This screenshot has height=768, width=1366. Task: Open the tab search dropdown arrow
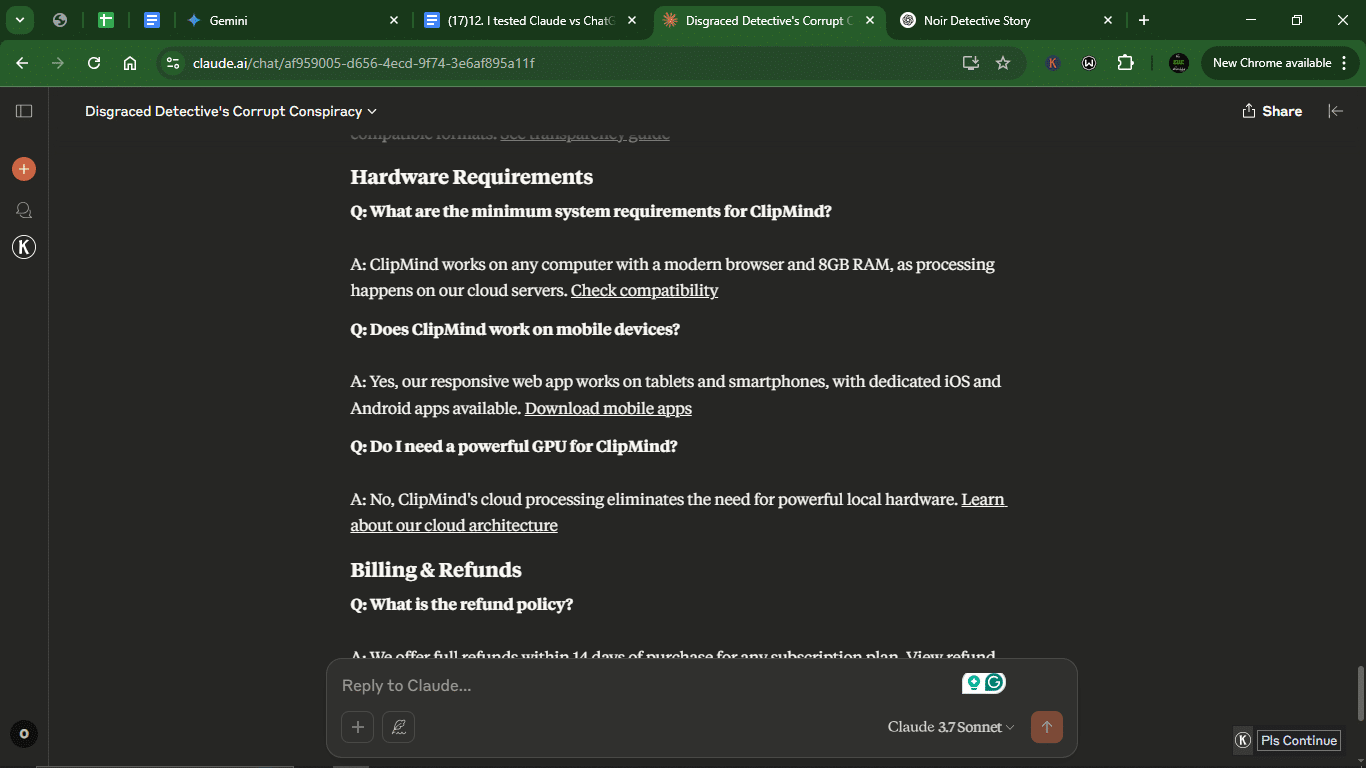coord(20,20)
